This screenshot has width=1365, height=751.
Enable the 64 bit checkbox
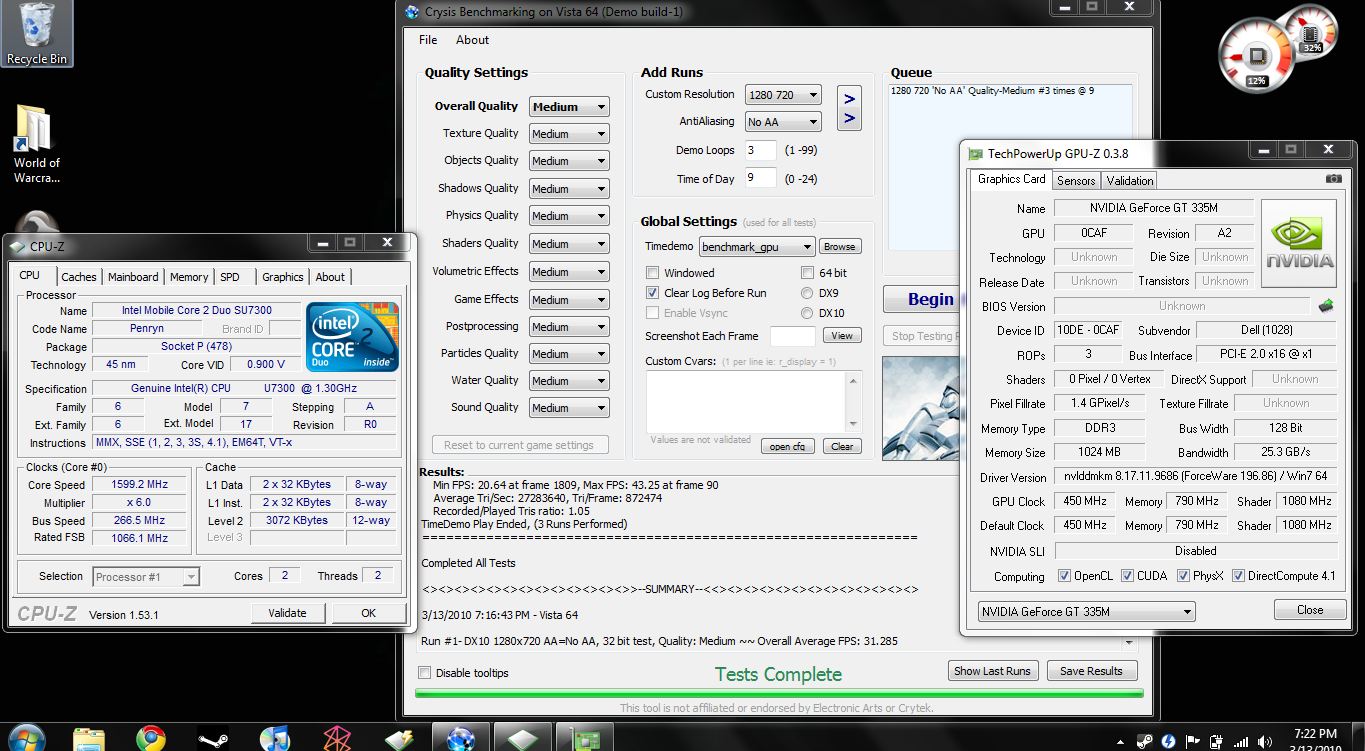point(807,273)
